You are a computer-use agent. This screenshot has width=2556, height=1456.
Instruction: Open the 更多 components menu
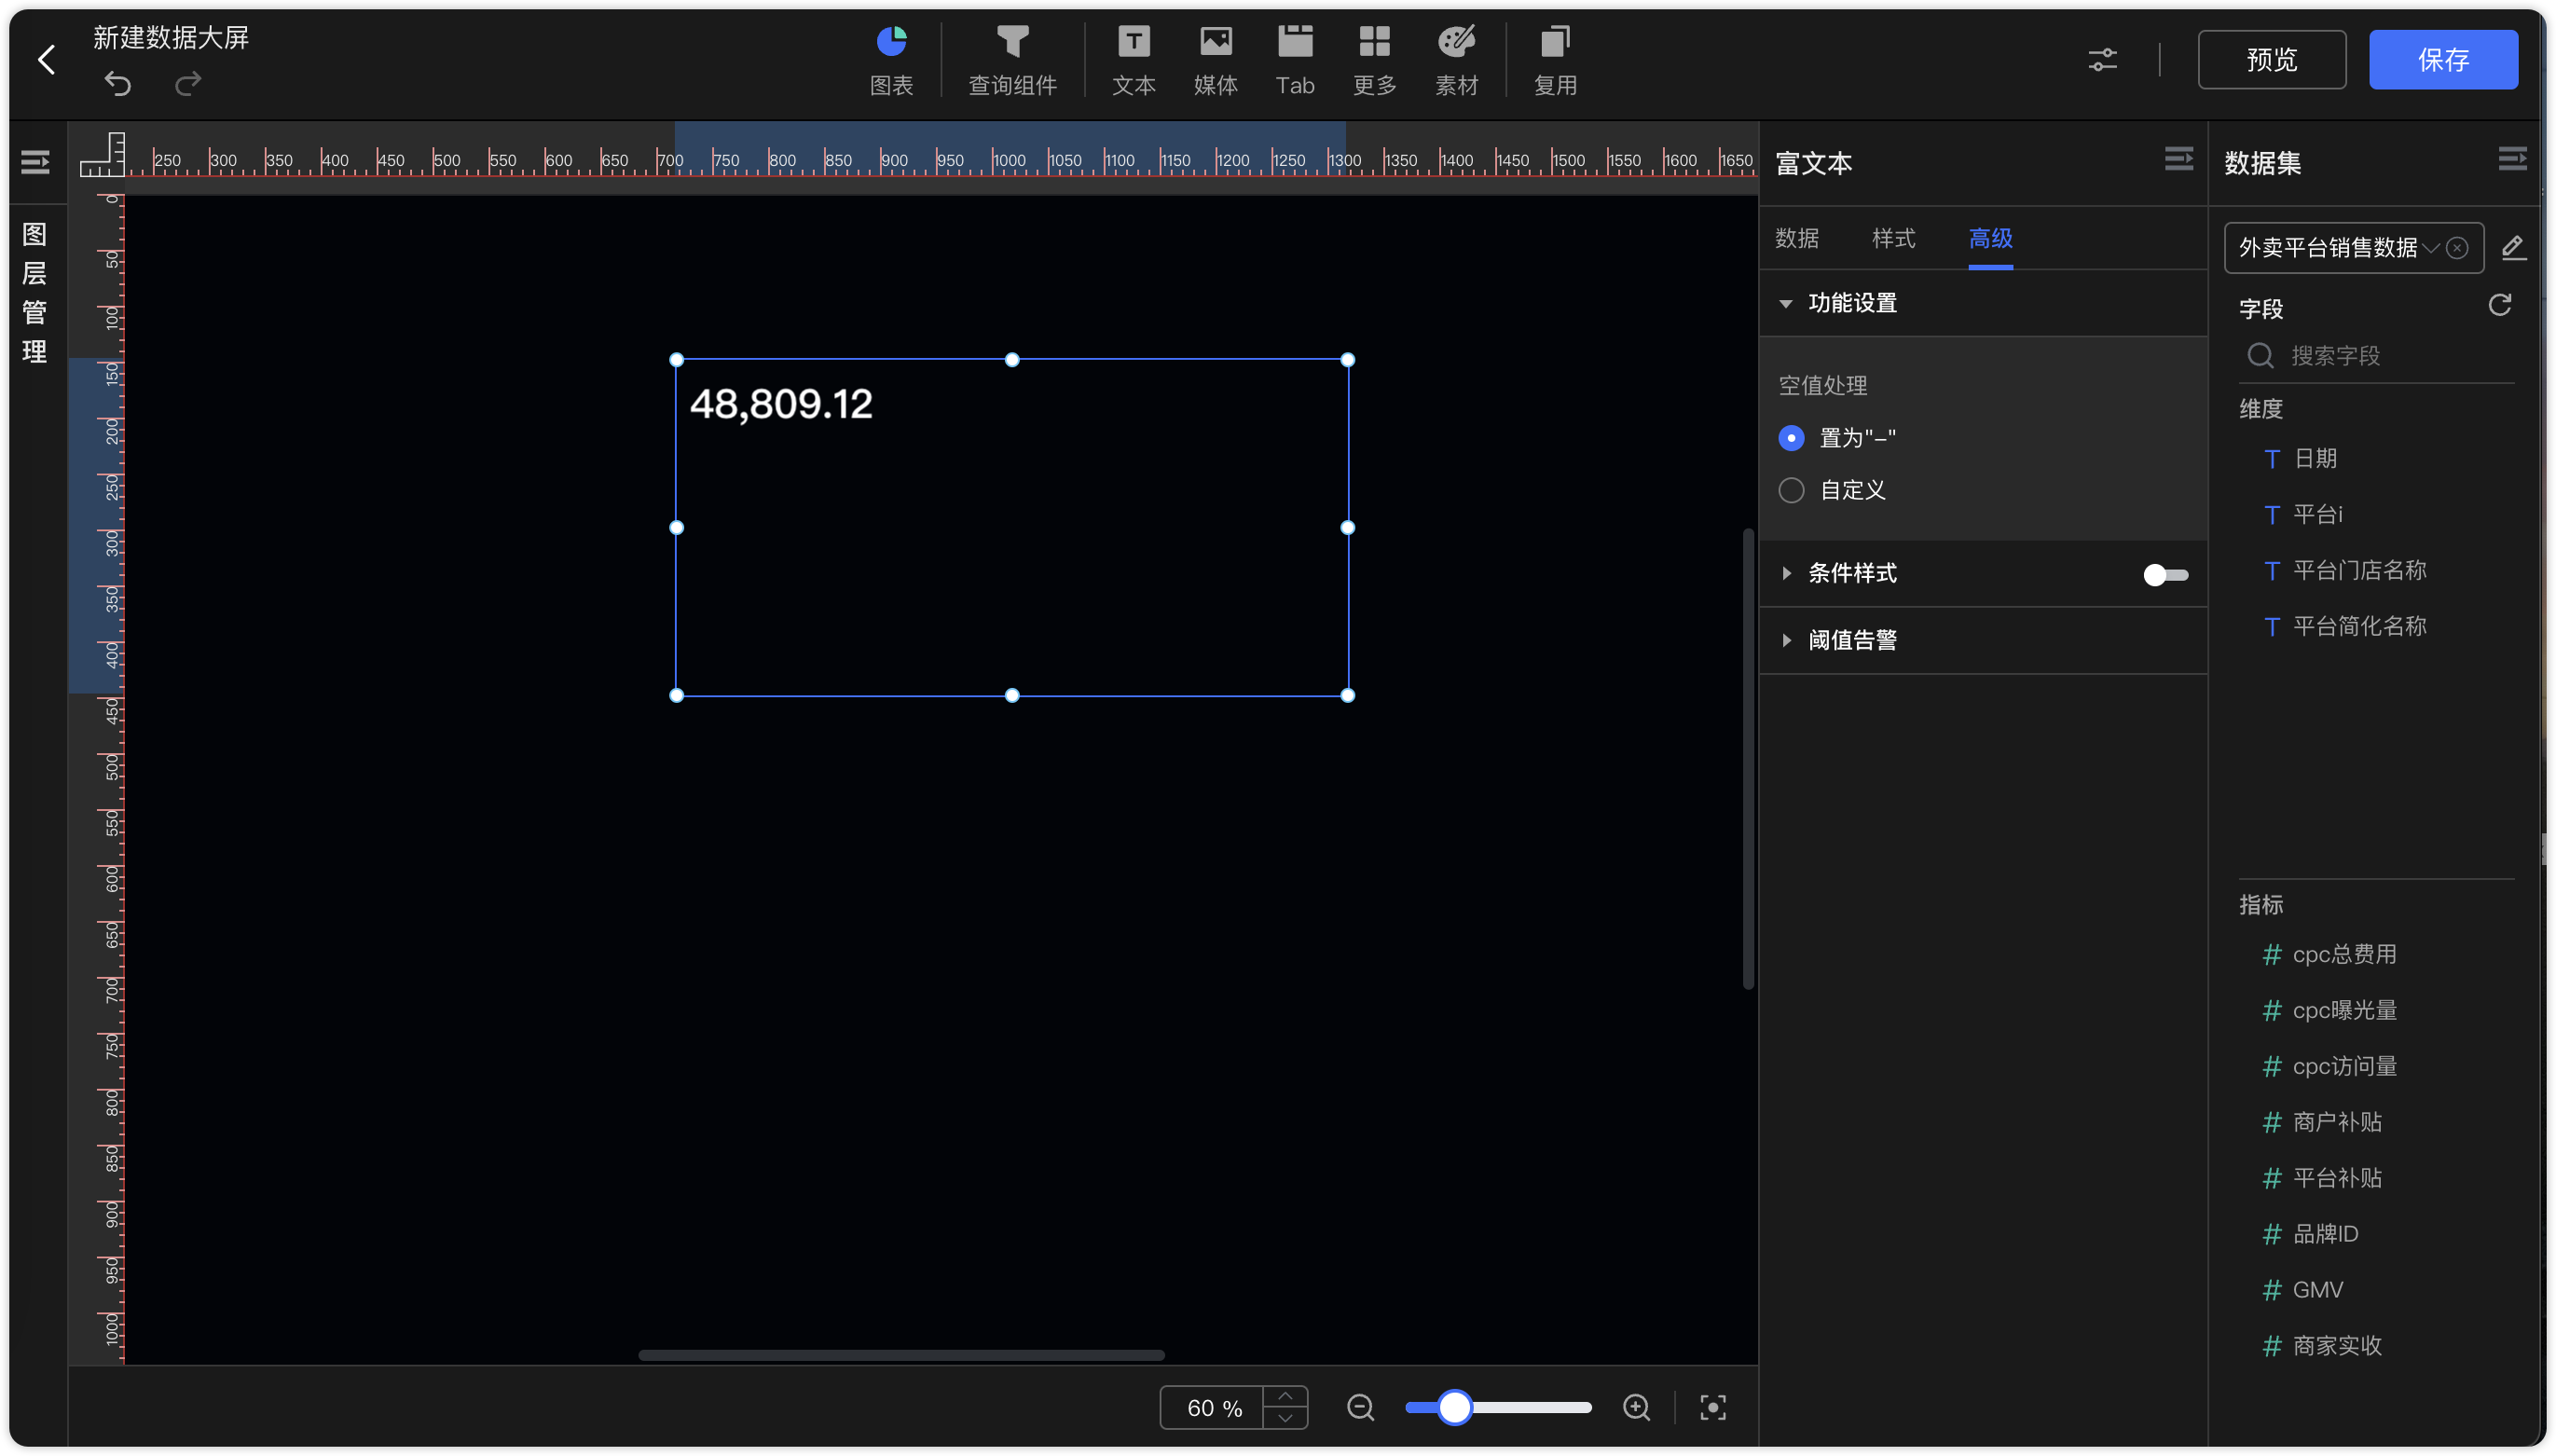(1374, 61)
